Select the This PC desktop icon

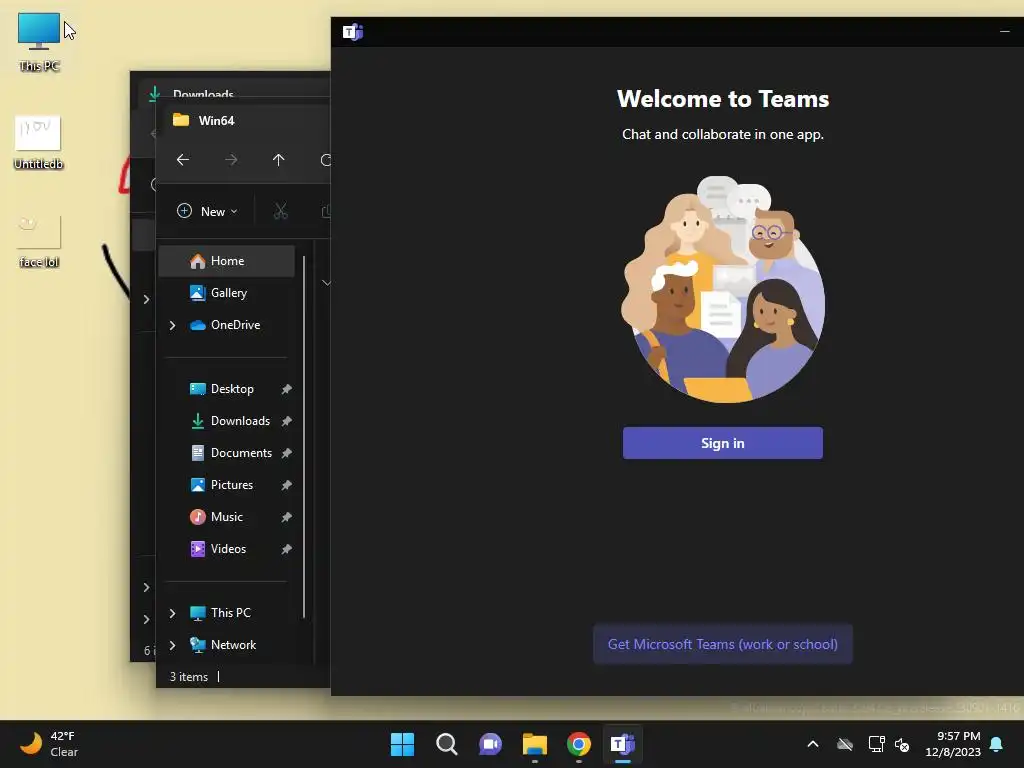pos(39,40)
